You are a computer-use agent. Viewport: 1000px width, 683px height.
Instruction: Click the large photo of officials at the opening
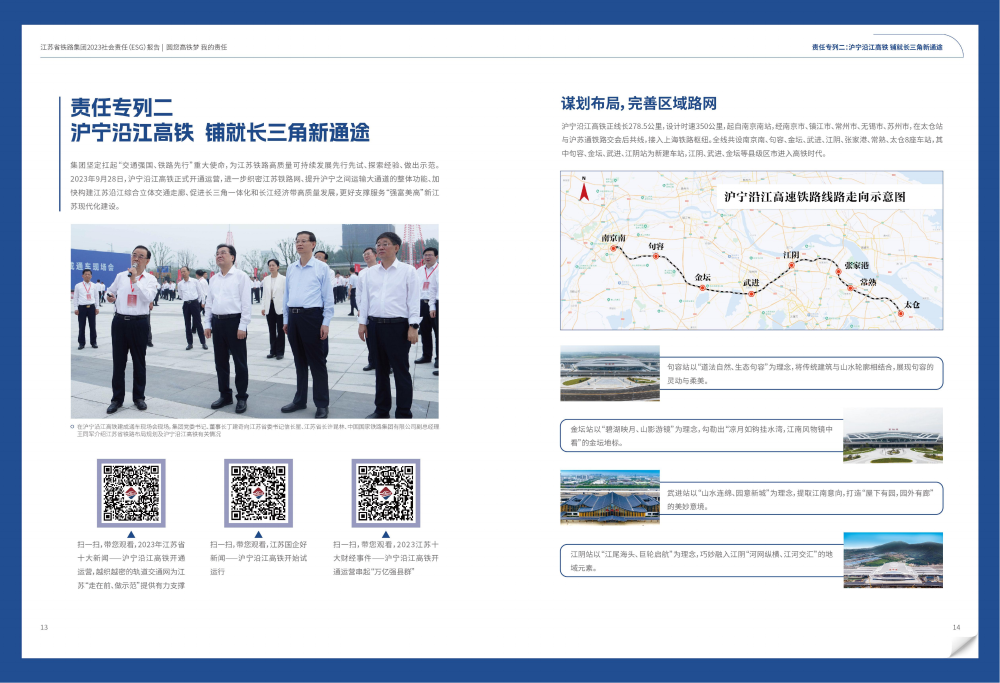(x=254, y=320)
